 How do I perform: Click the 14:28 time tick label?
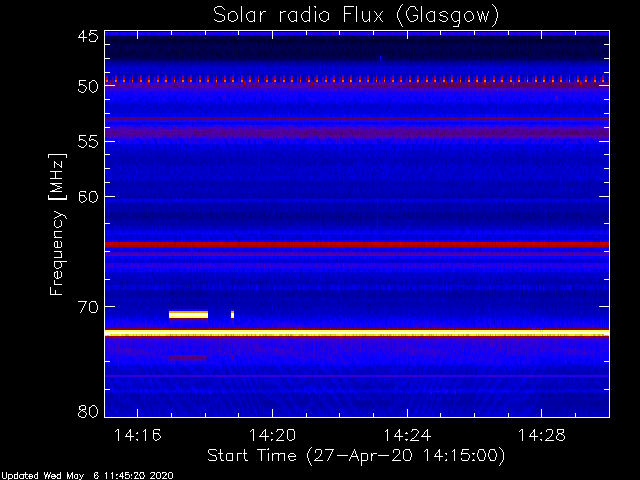(542, 435)
